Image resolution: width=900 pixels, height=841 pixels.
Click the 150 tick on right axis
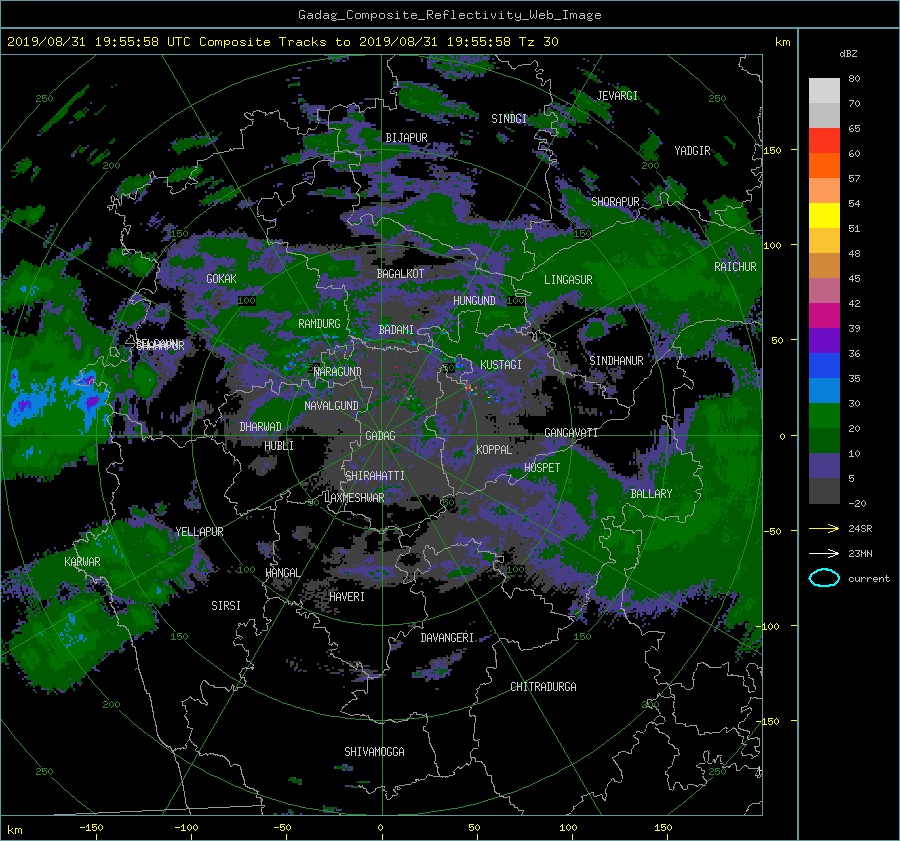[773, 150]
